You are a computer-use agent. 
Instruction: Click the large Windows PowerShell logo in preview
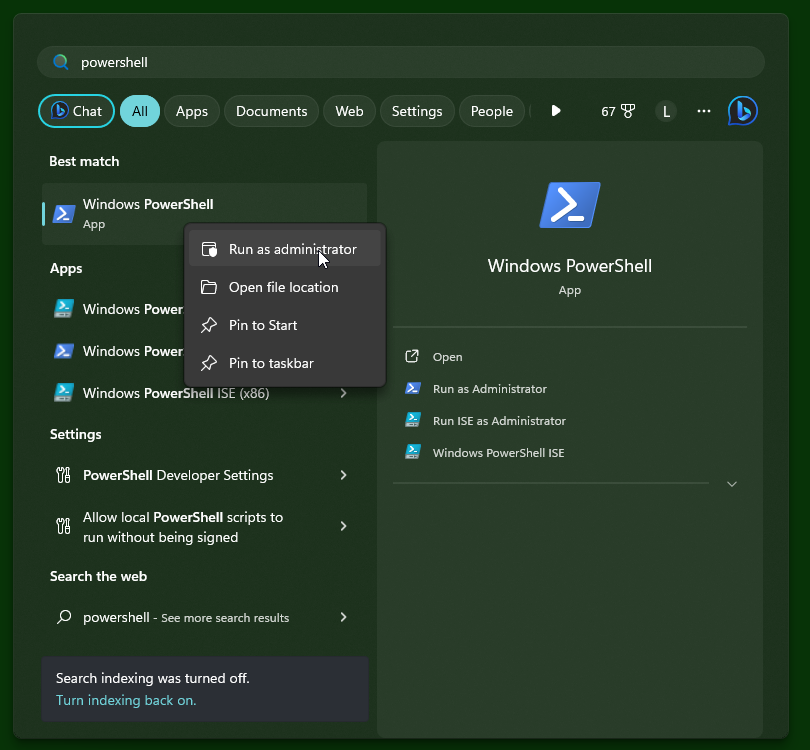point(570,205)
